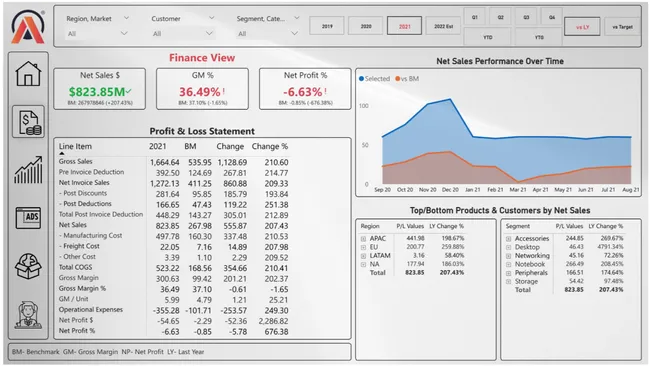Sort by the BM column header
Viewport: 650px width, 366px height.
pos(190,146)
